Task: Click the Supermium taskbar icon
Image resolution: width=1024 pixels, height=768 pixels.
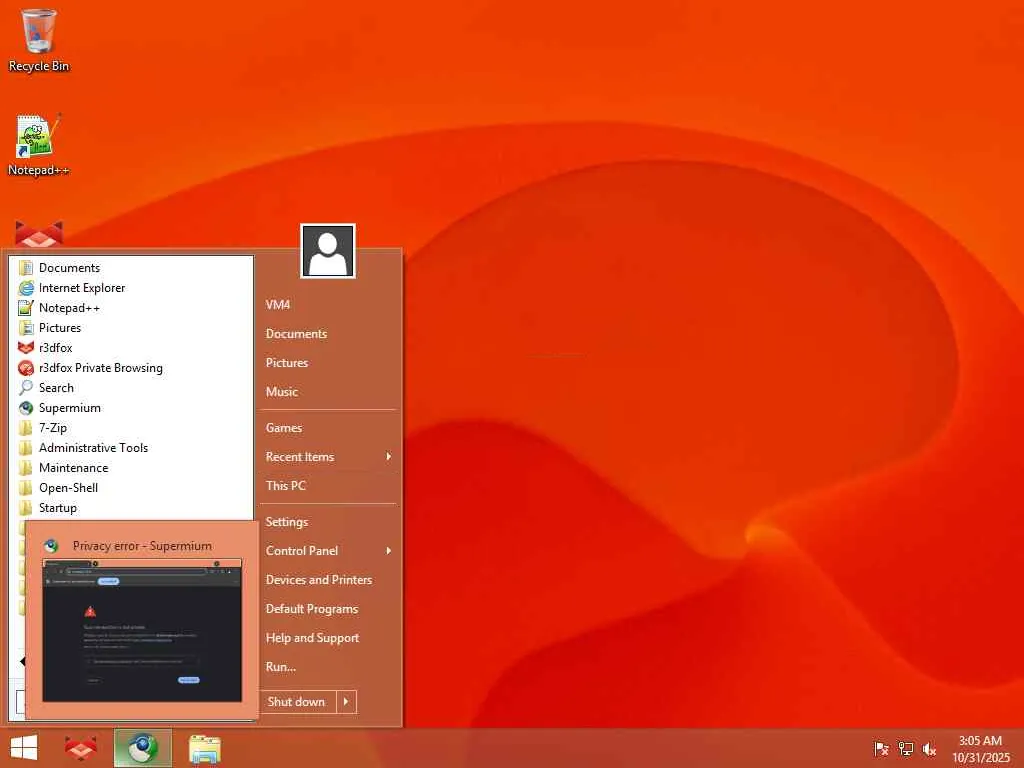Action: [142, 748]
